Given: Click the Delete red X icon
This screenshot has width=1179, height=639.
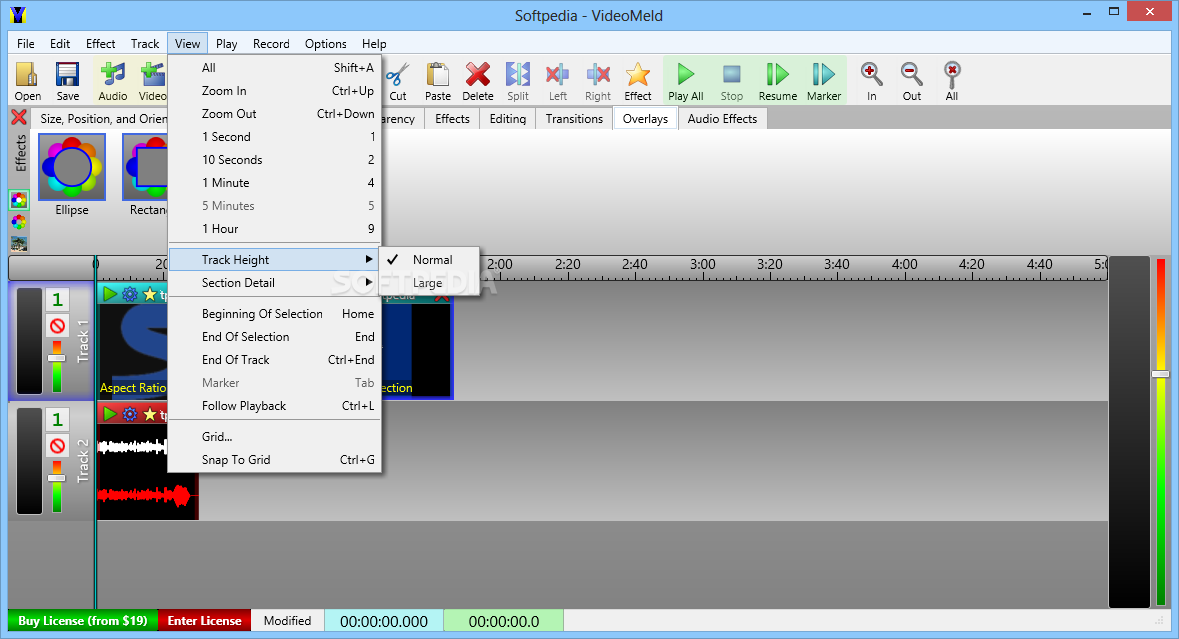Looking at the screenshot, I should pyautogui.click(x=477, y=81).
